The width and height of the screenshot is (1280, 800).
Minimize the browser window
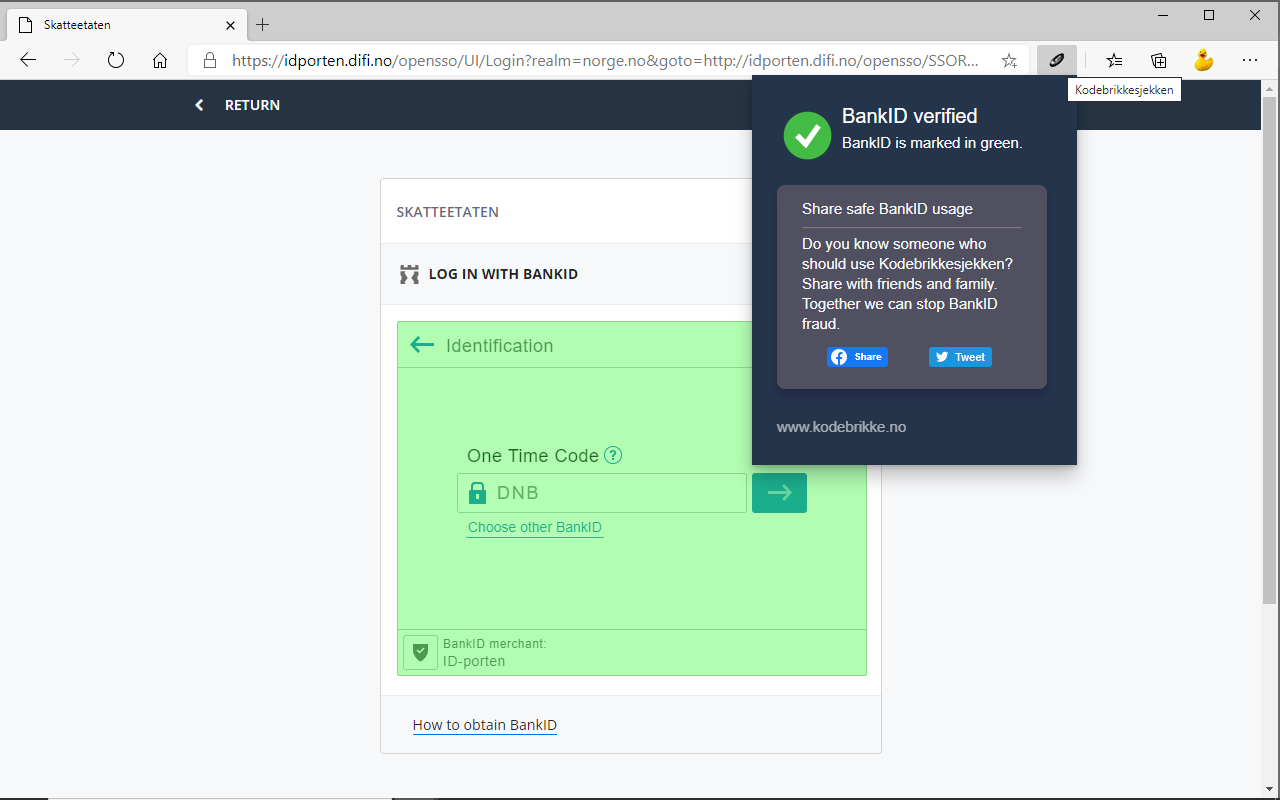[x=1163, y=15]
